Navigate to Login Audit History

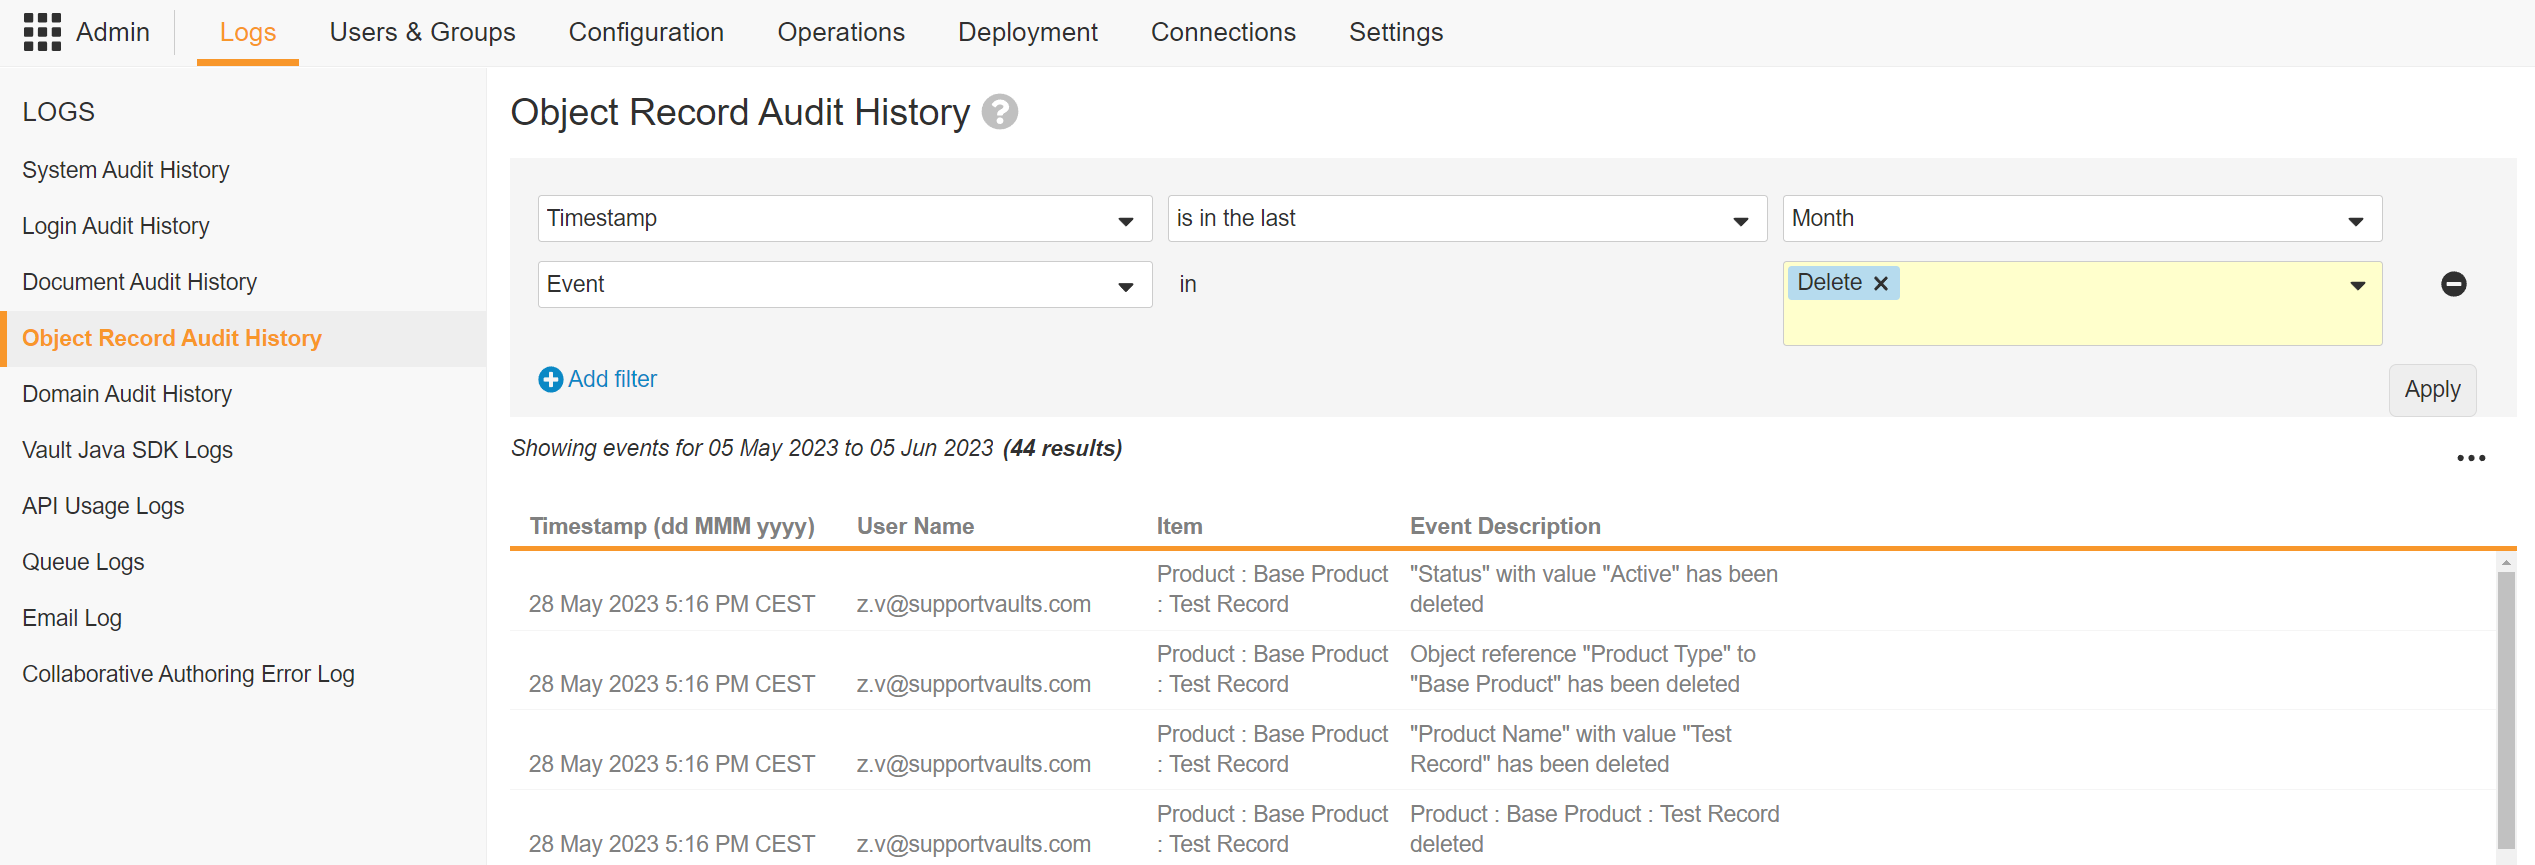click(x=116, y=226)
